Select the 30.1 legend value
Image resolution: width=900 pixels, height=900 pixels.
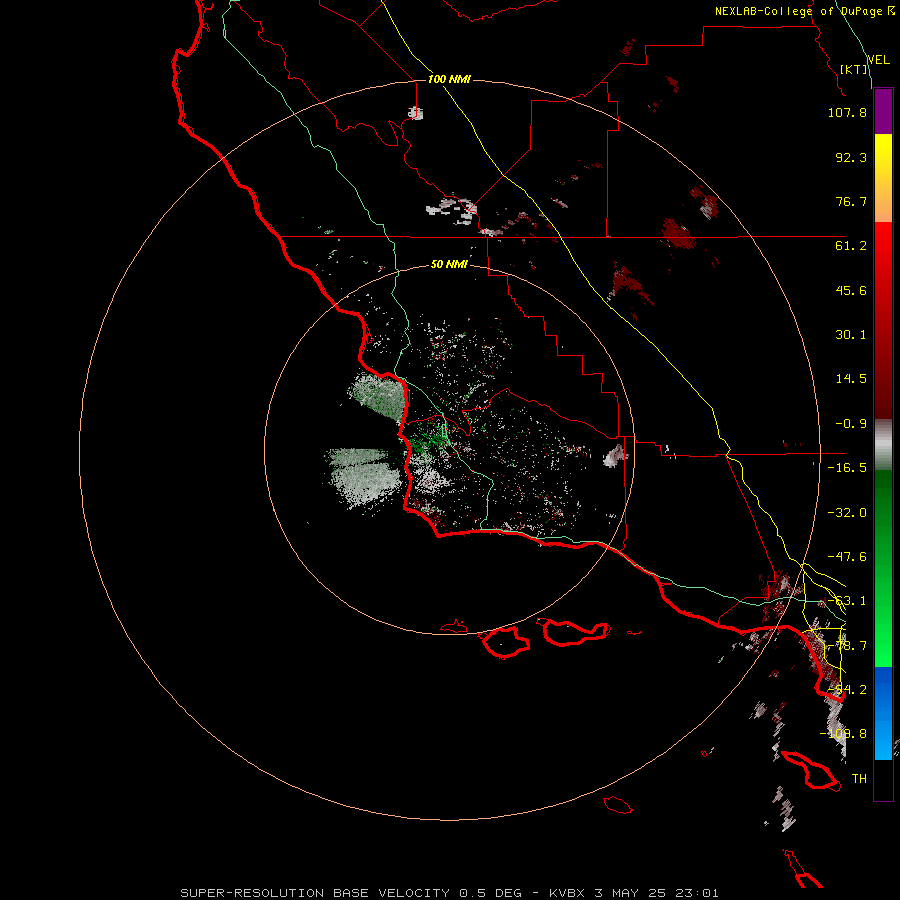(x=851, y=335)
